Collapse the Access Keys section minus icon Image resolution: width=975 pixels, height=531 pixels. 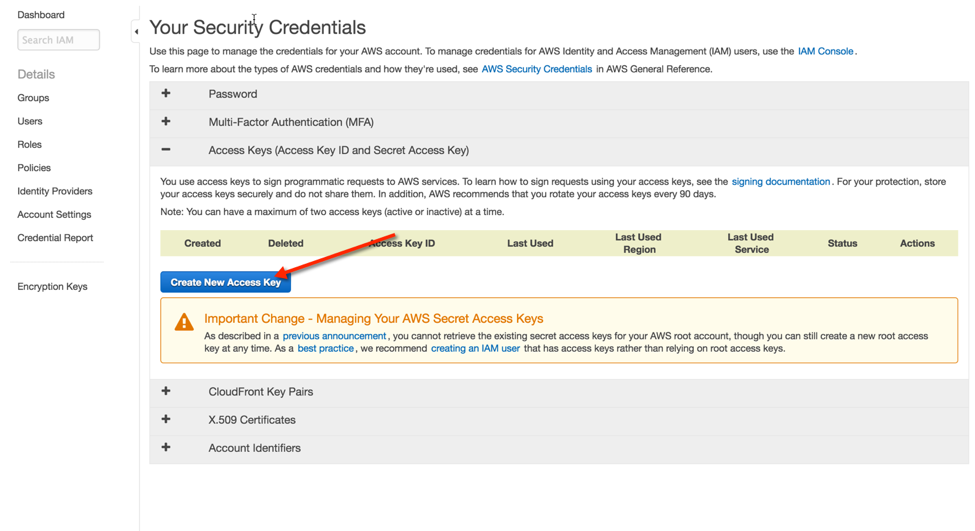pos(166,149)
